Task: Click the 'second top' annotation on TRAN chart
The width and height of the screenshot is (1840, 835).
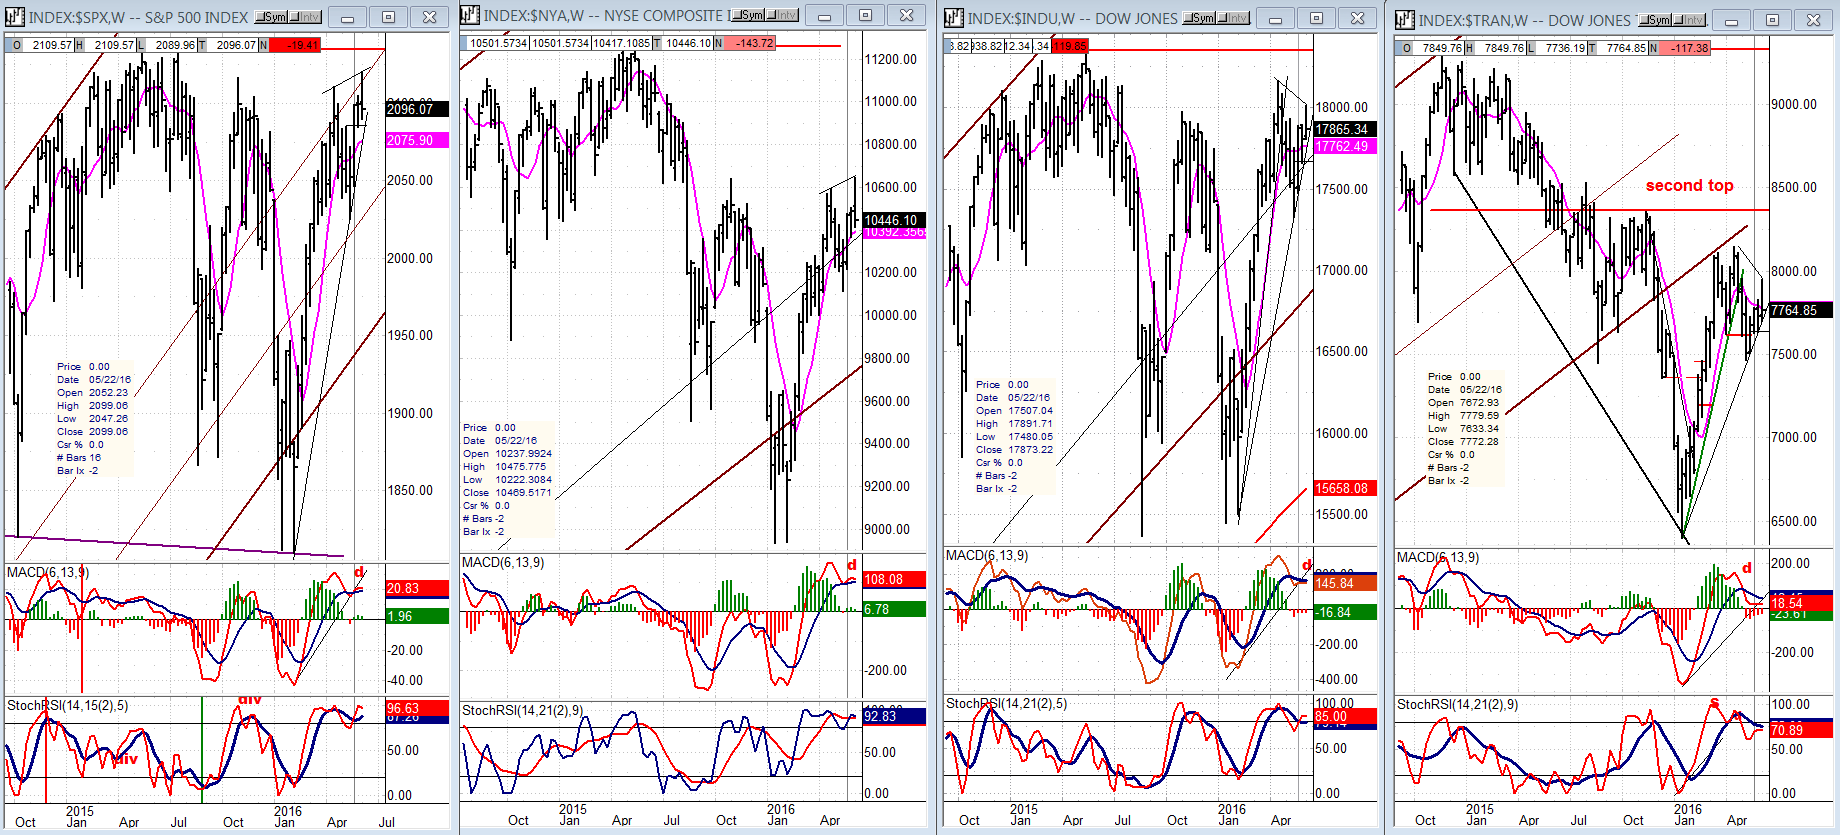Action: click(x=1690, y=185)
